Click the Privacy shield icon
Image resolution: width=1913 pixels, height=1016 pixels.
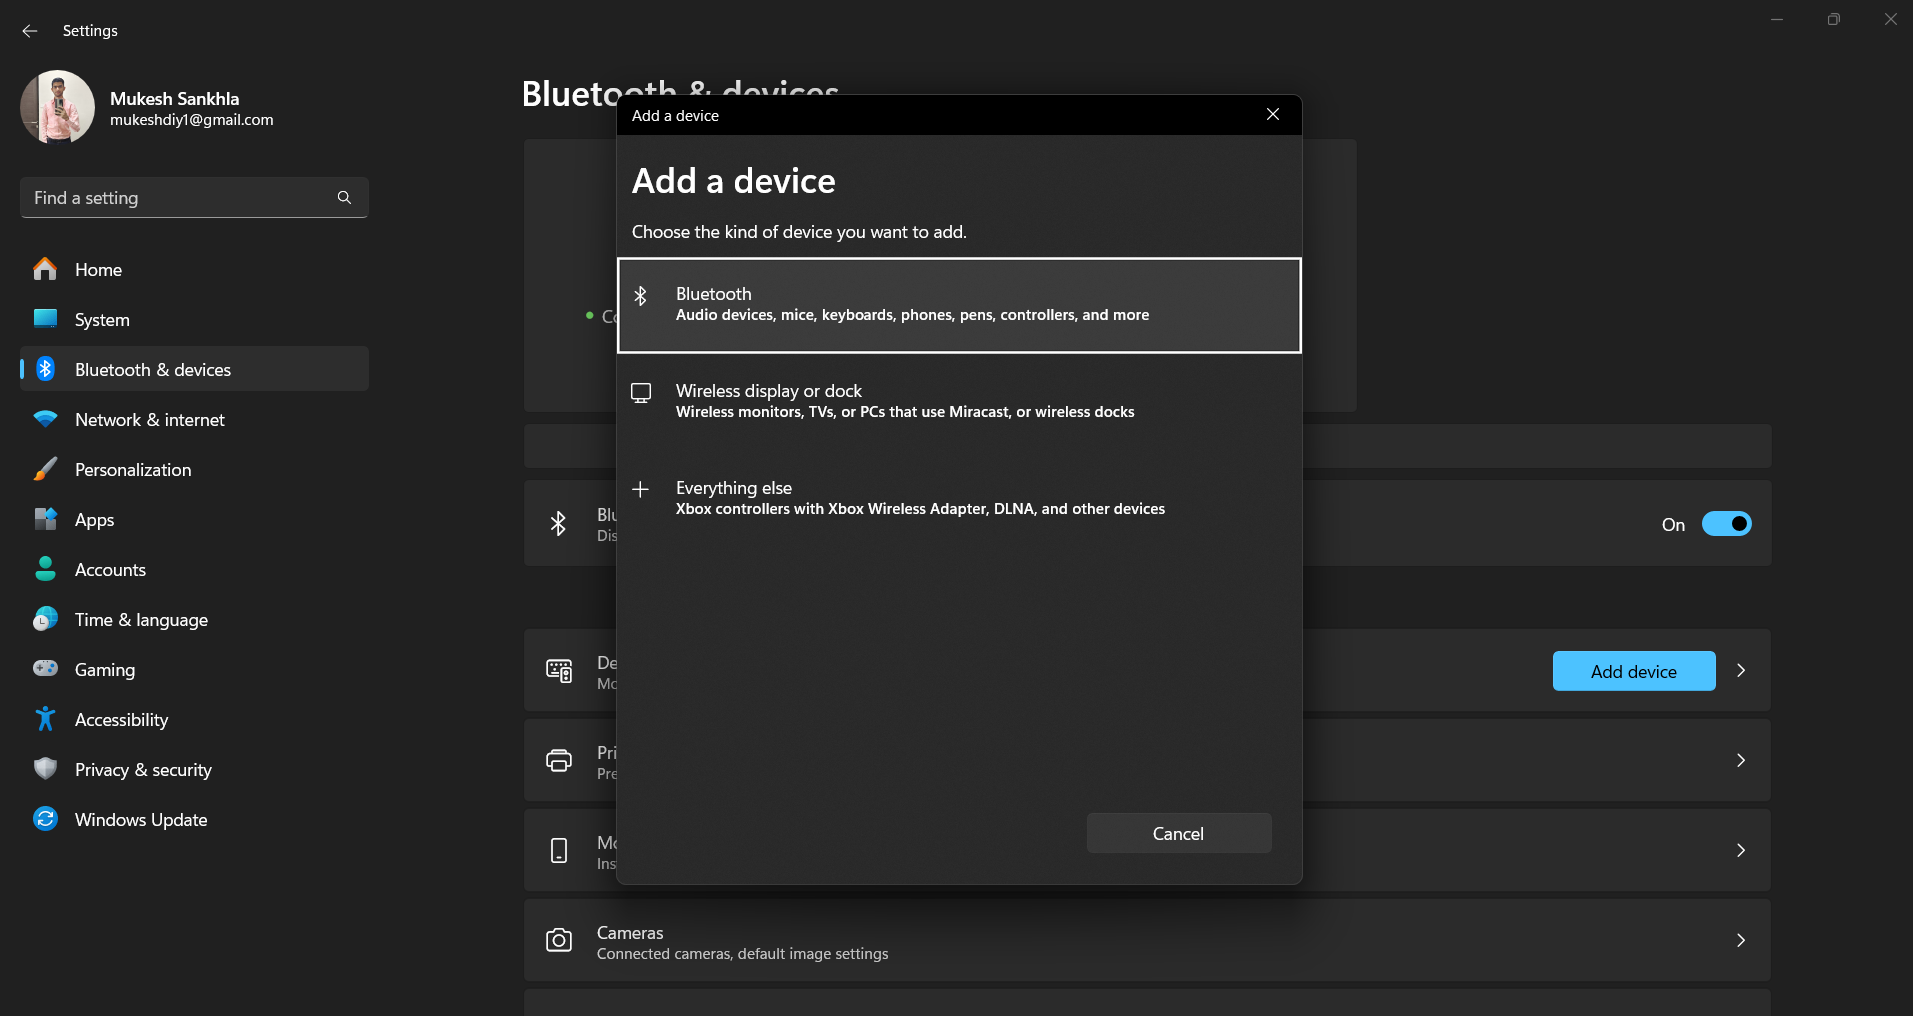[x=45, y=768]
